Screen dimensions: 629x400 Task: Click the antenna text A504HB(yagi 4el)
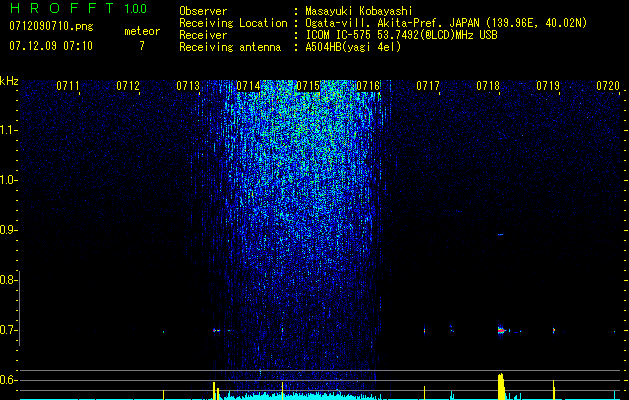[353, 47]
